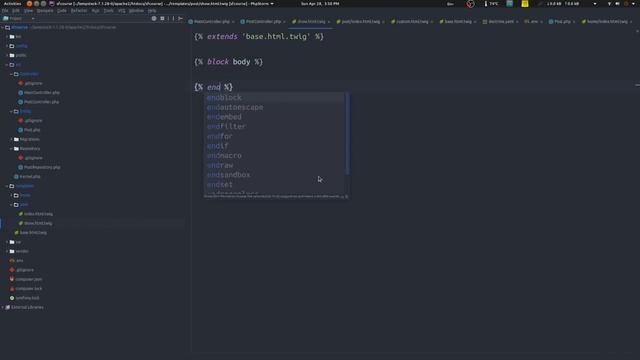640x360 pixels.
Task: Choose endfor completion suggestion
Action: [x=274, y=136]
